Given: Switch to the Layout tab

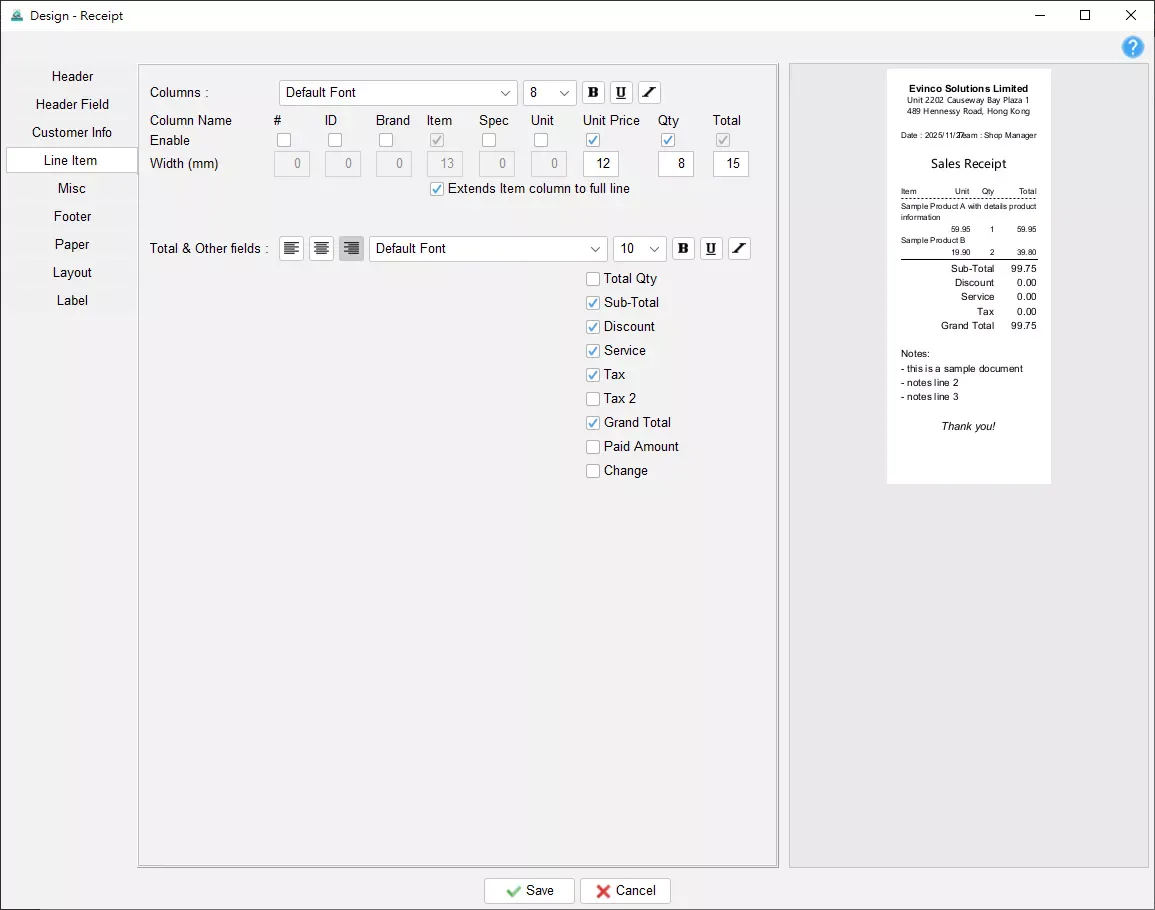Looking at the screenshot, I should pos(72,273).
